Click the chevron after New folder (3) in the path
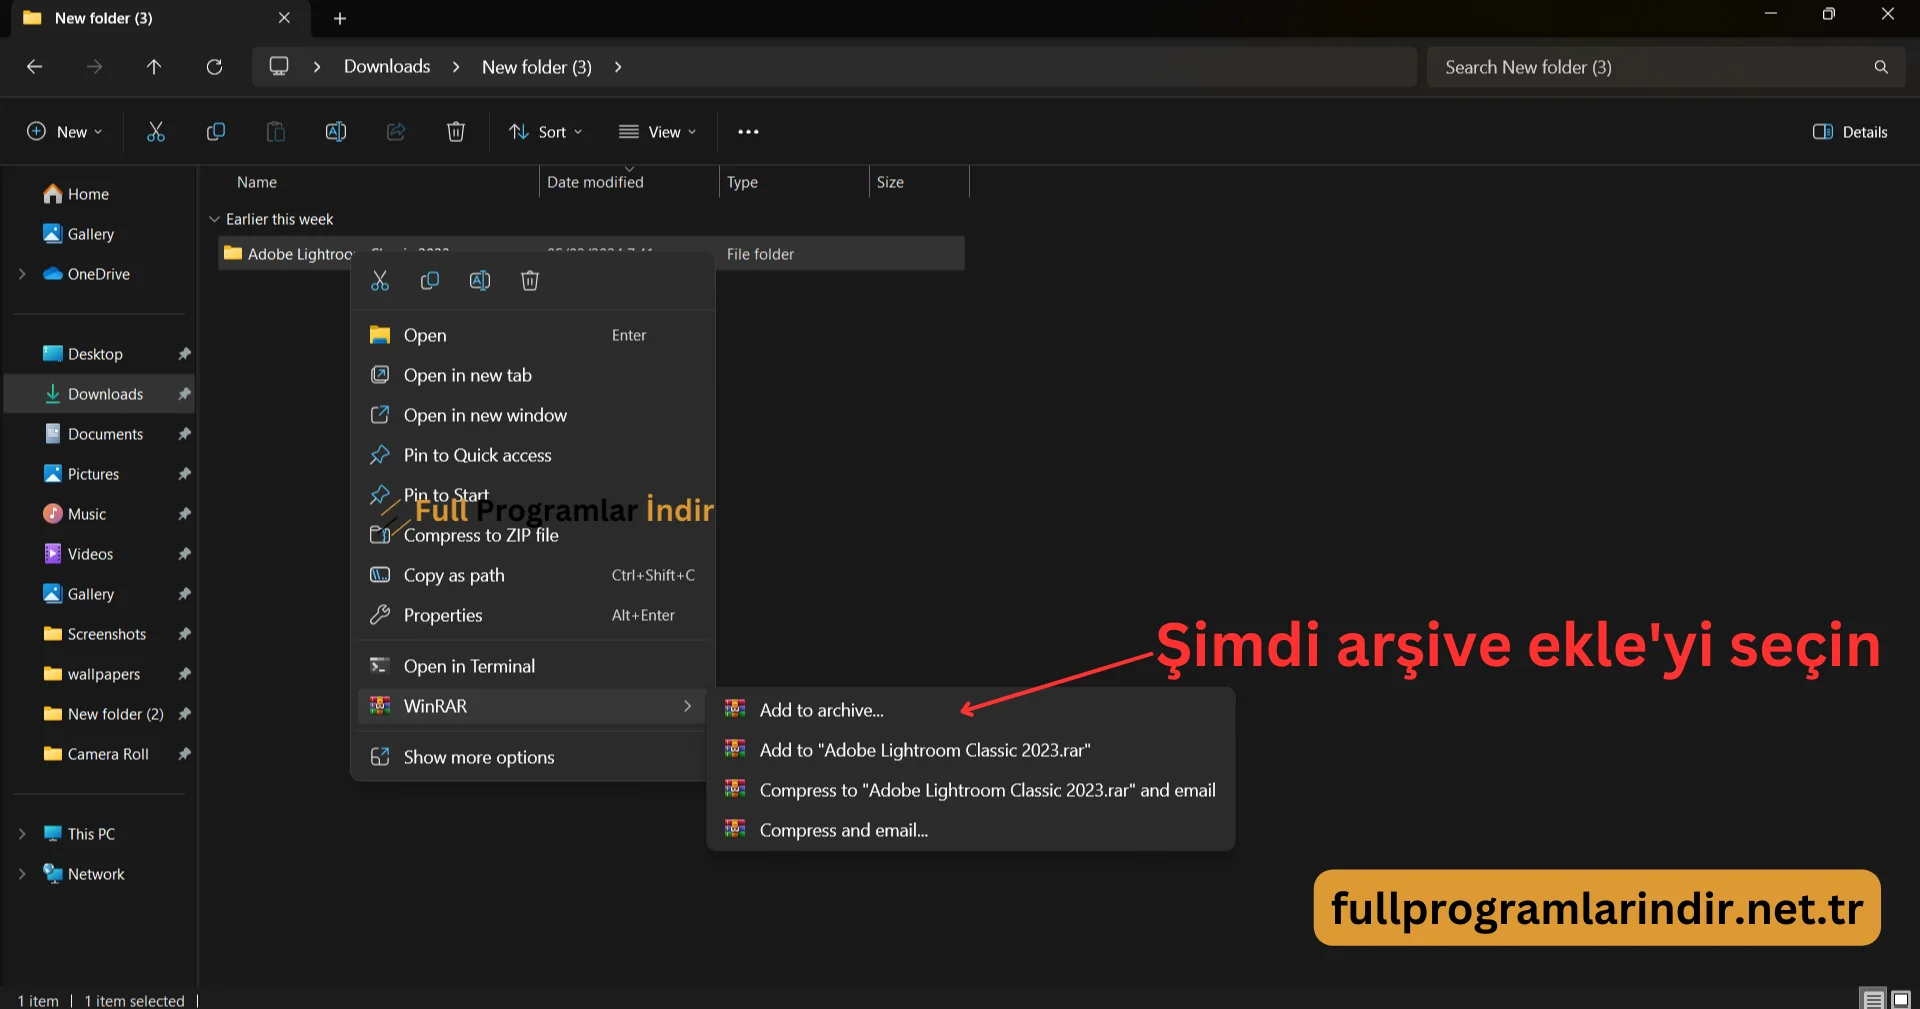Screen dimensions: 1920x1009 point(618,67)
